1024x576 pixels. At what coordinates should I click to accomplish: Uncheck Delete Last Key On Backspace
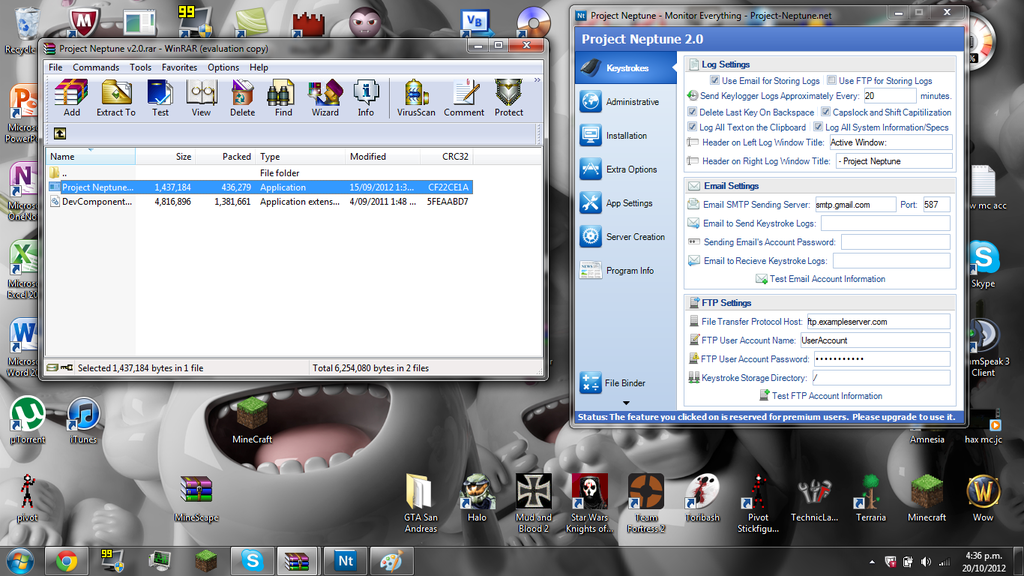click(x=693, y=113)
